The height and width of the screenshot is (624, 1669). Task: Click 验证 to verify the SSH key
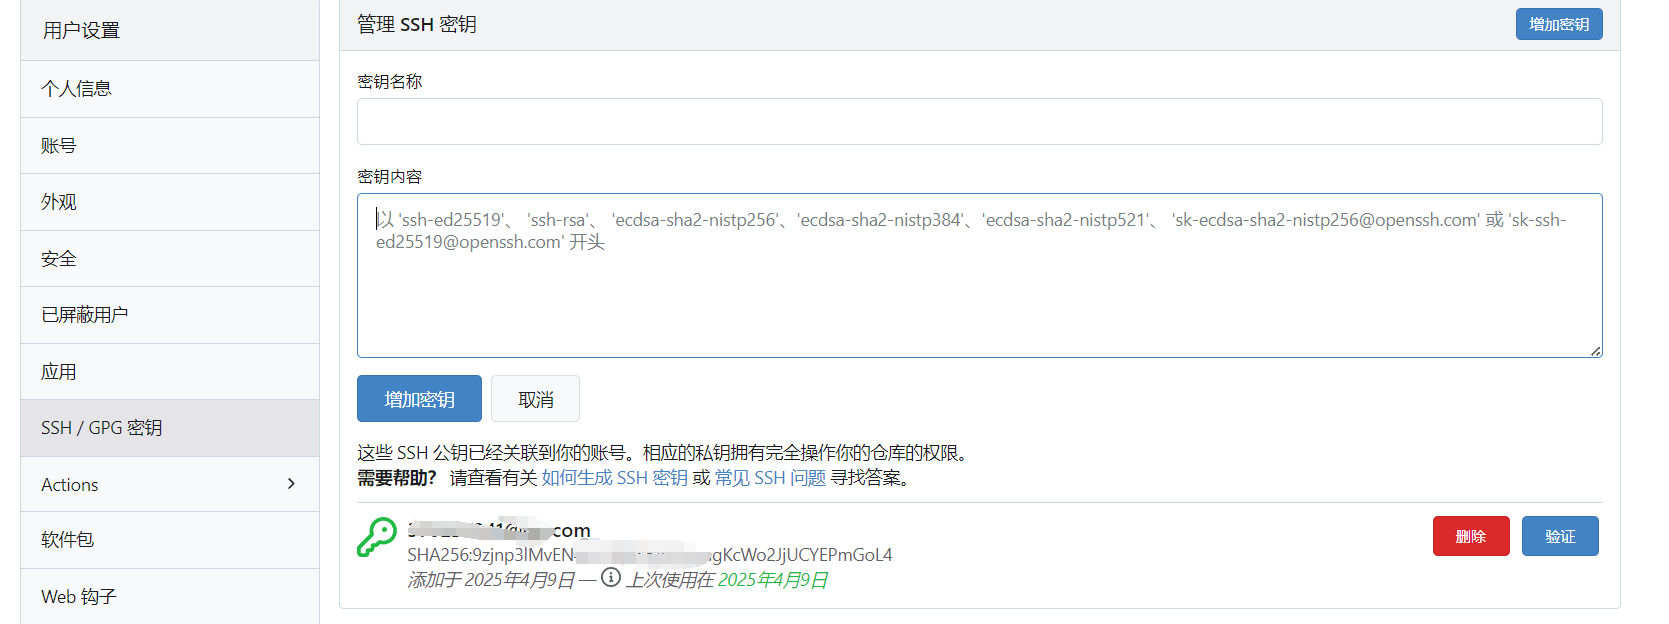(x=1559, y=536)
